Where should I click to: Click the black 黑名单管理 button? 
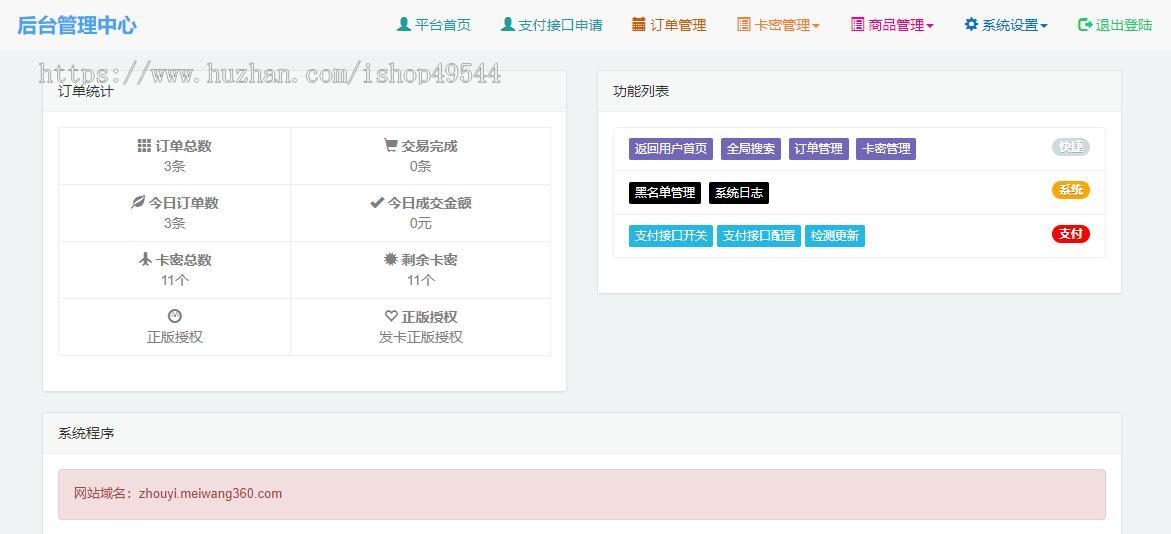(665, 193)
